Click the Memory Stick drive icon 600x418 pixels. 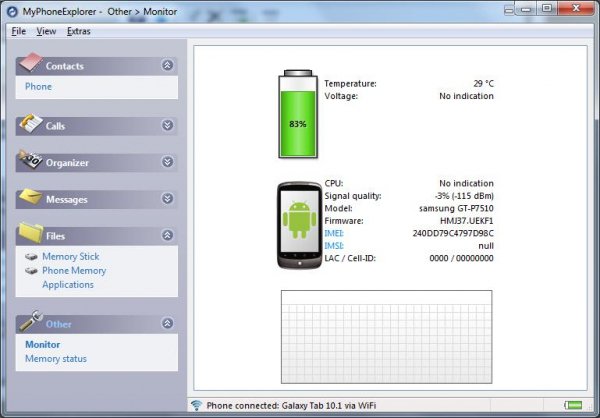pyautogui.click(x=31, y=256)
